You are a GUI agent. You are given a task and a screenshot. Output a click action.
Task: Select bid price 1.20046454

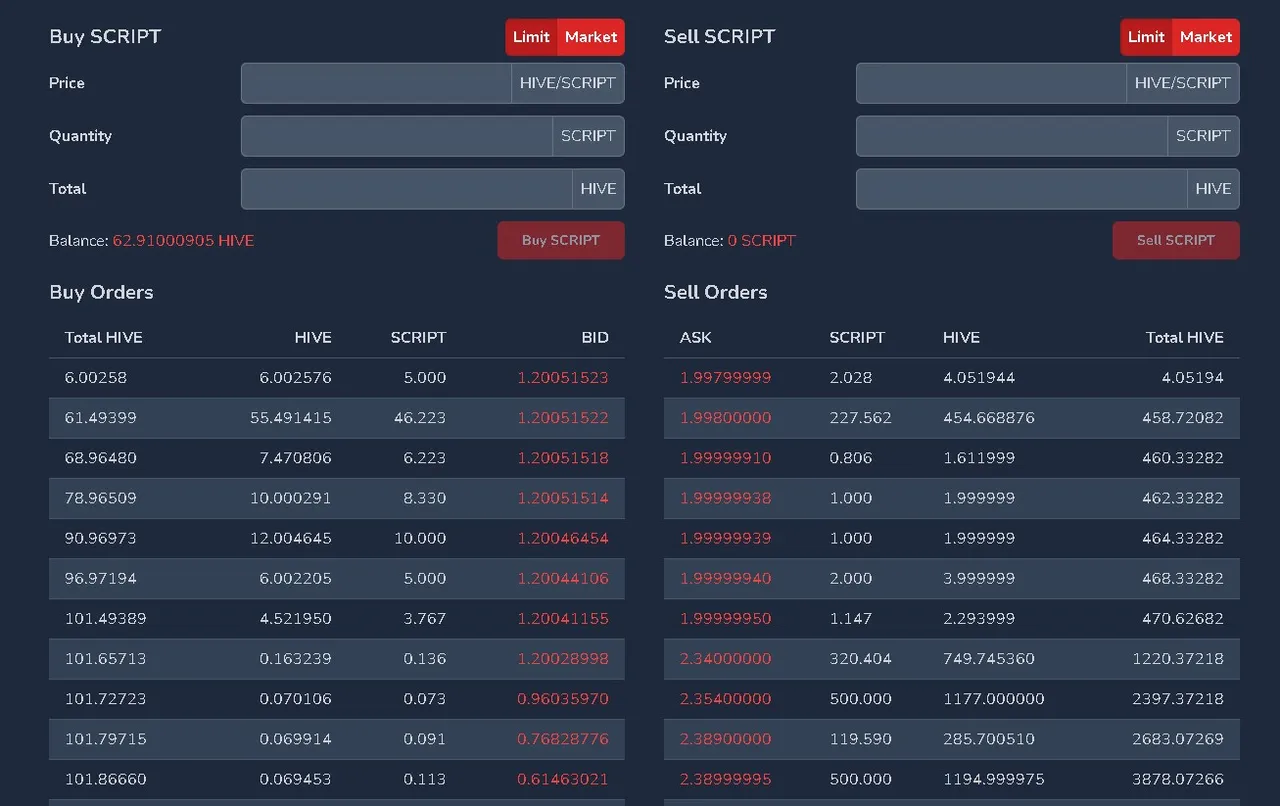563,538
